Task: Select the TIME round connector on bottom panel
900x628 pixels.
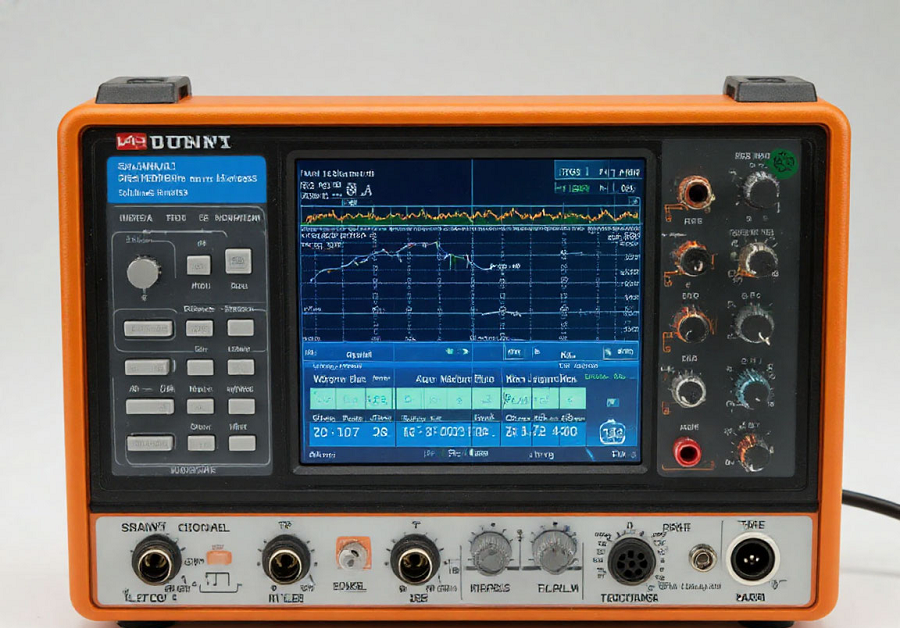Action: coord(752,556)
